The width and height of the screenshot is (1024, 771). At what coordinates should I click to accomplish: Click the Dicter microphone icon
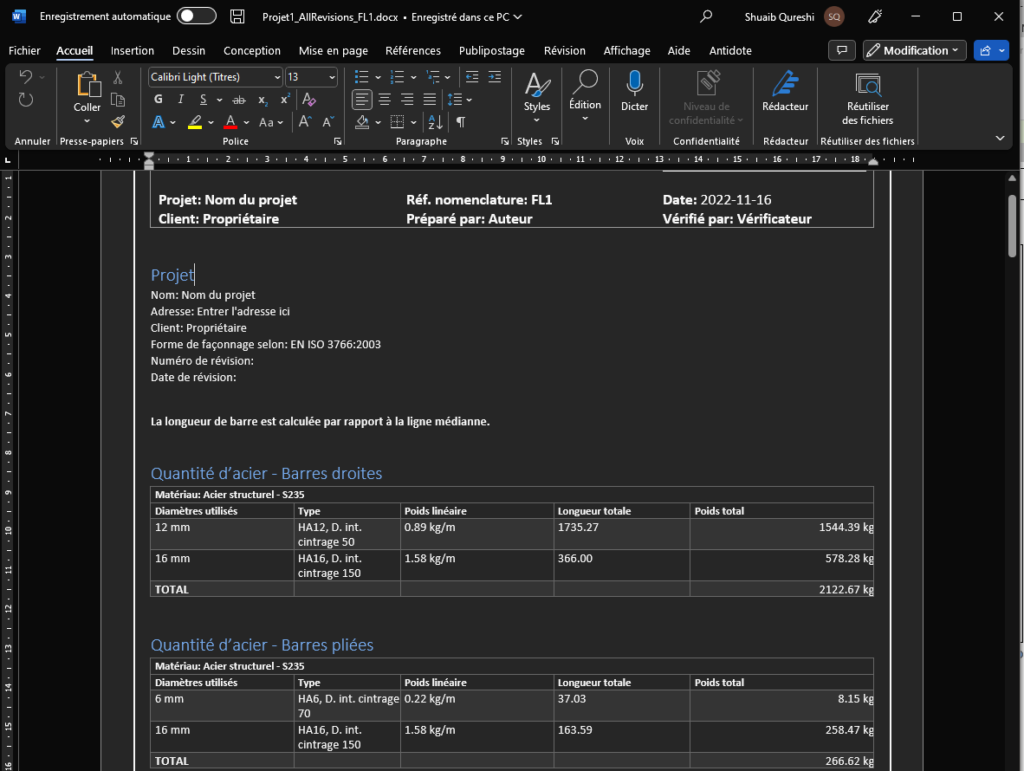pyautogui.click(x=634, y=84)
